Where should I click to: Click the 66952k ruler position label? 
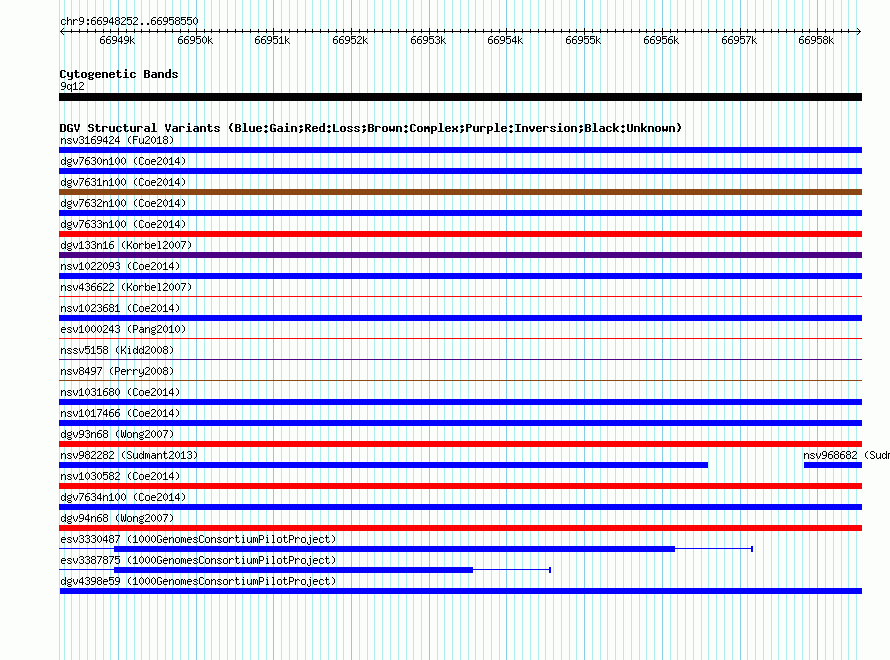350,40
